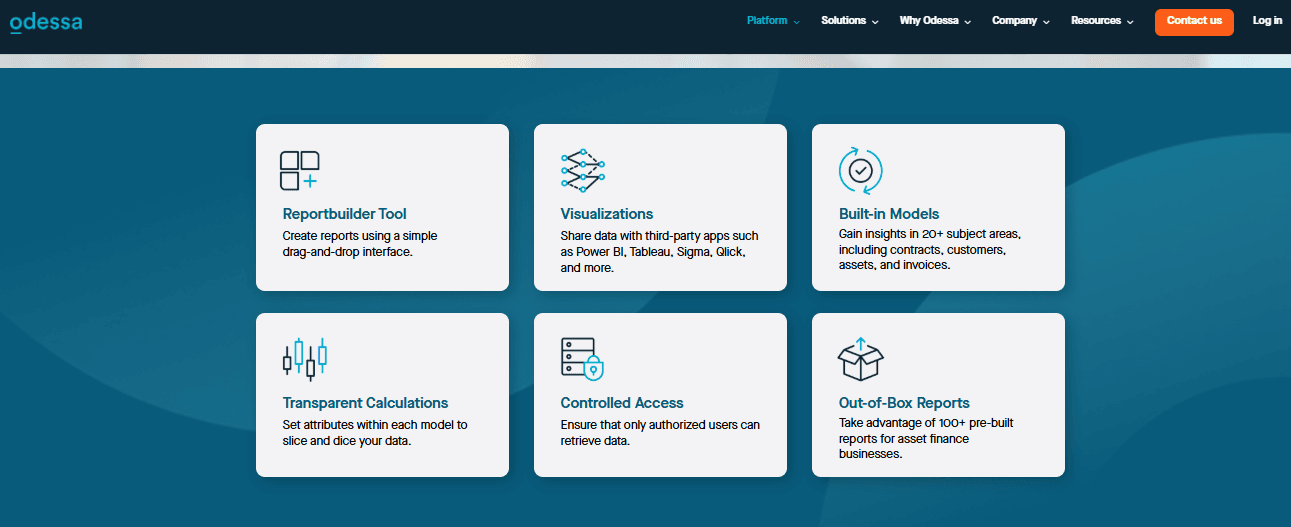Click the Visualizations network icon
Image resolution: width=1291 pixels, height=527 pixels.
click(x=584, y=170)
